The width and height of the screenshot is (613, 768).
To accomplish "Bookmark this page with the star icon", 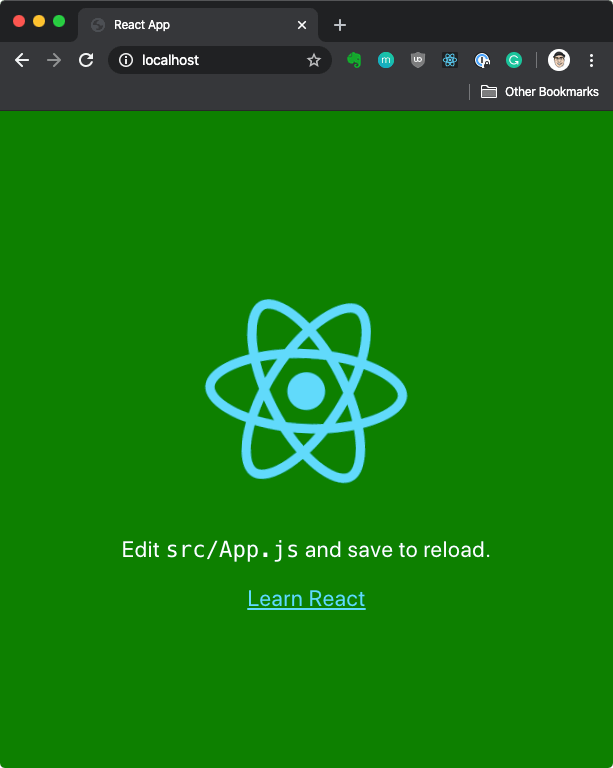I will coord(314,60).
